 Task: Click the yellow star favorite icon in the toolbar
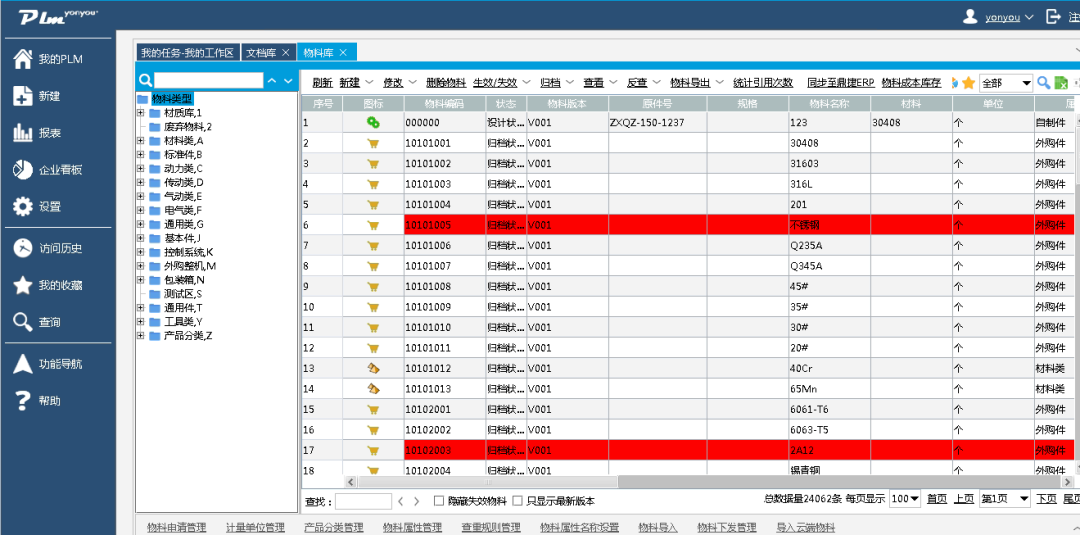coord(968,83)
